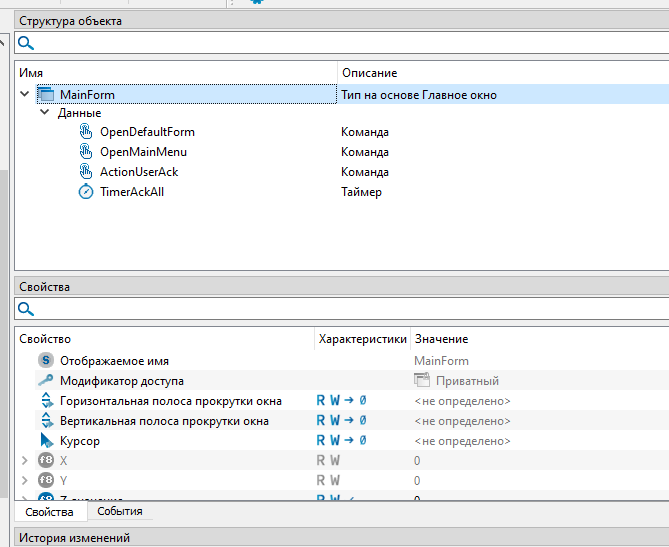
Task: Click the Горизонтальная полоса прокрутки property icon
Action: [x=46, y=401]
